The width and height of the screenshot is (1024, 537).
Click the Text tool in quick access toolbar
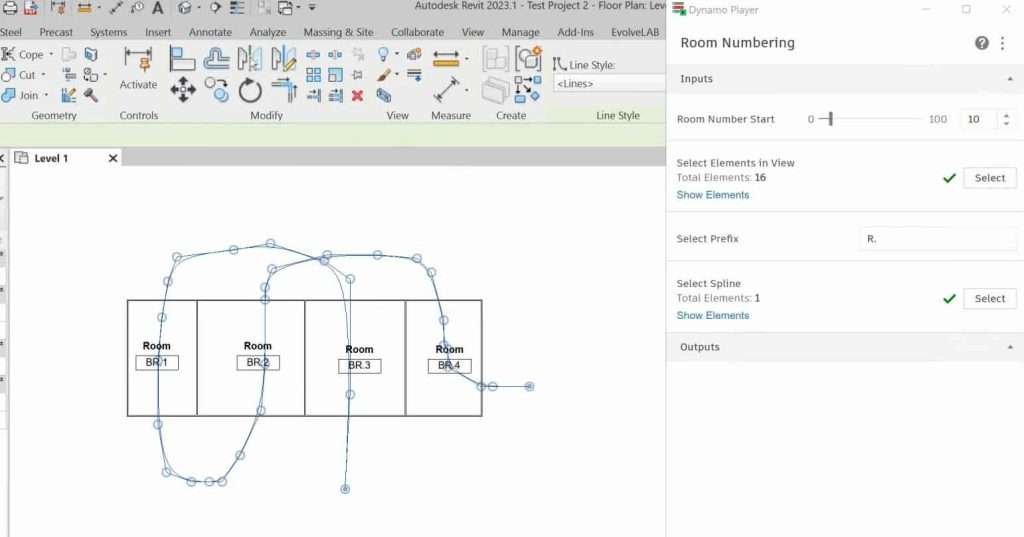pyautogui.click(x=158, y=8)
